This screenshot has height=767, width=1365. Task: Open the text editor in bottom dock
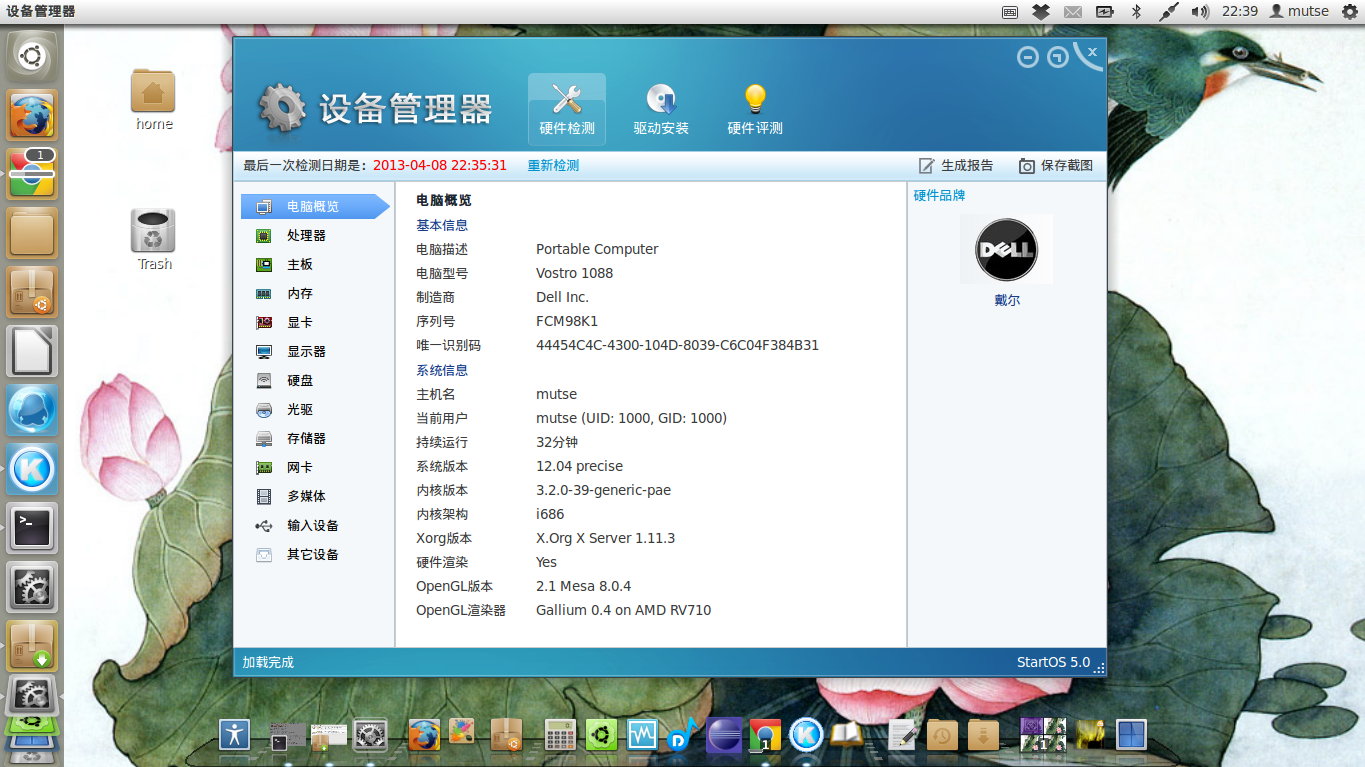[903, 735]
